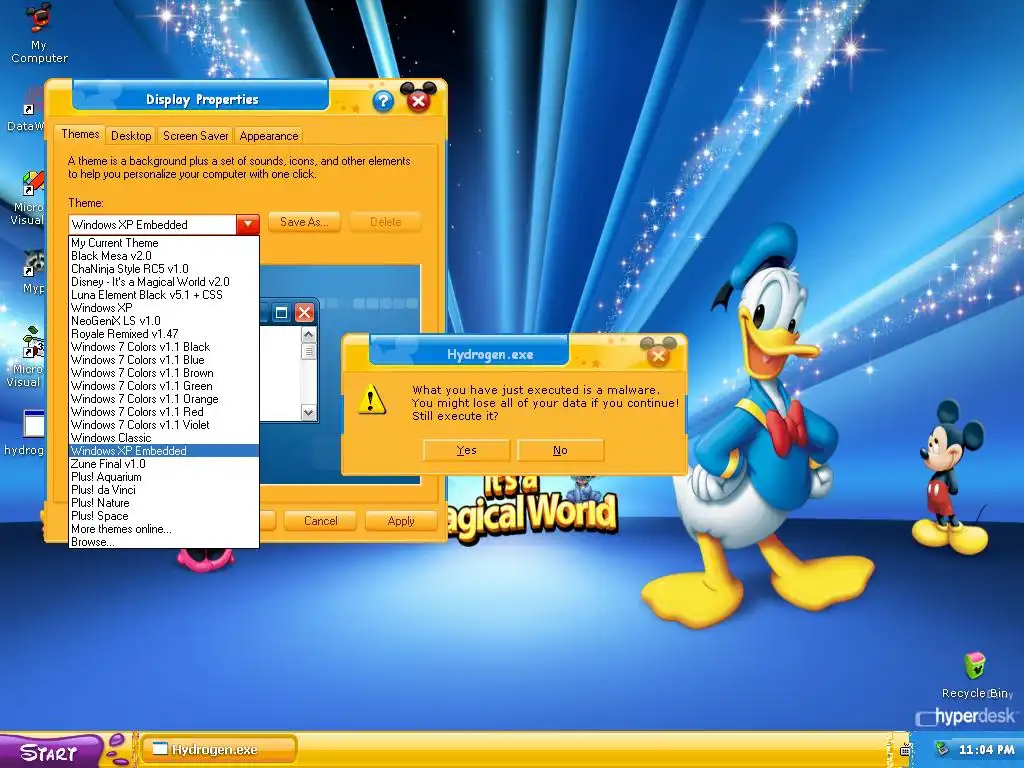Click the system tray network icon
This screenshot has width=1024, height=768.
coord(942,749)
